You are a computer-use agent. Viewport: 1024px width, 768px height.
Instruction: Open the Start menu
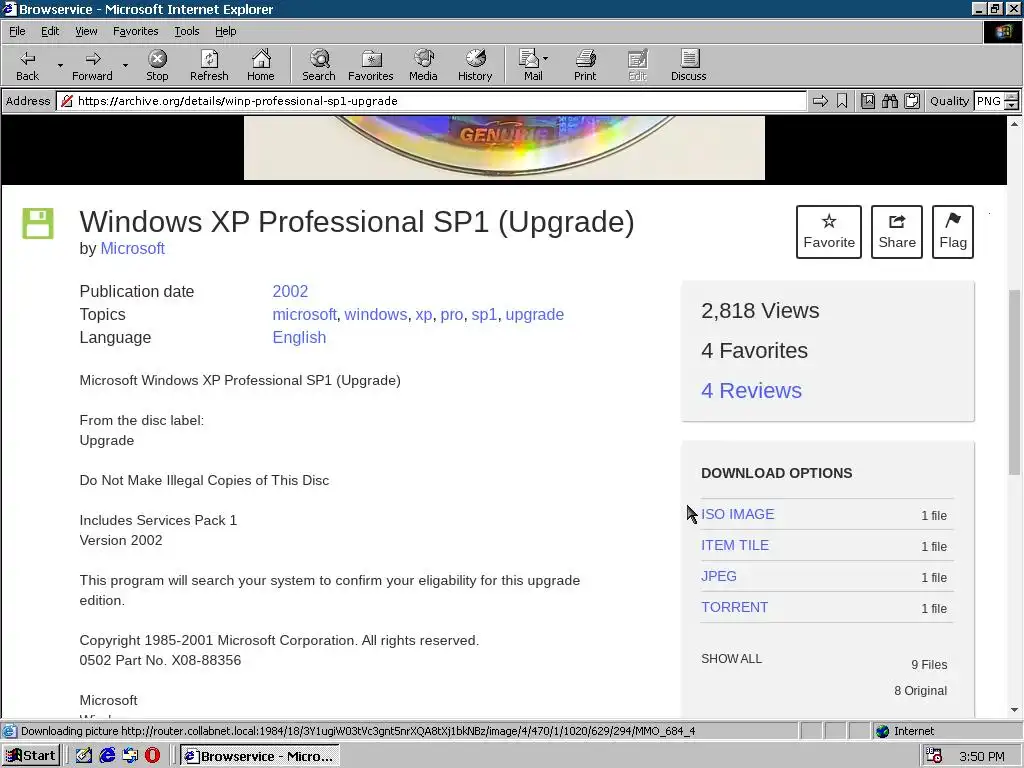(x=31, y=756)
